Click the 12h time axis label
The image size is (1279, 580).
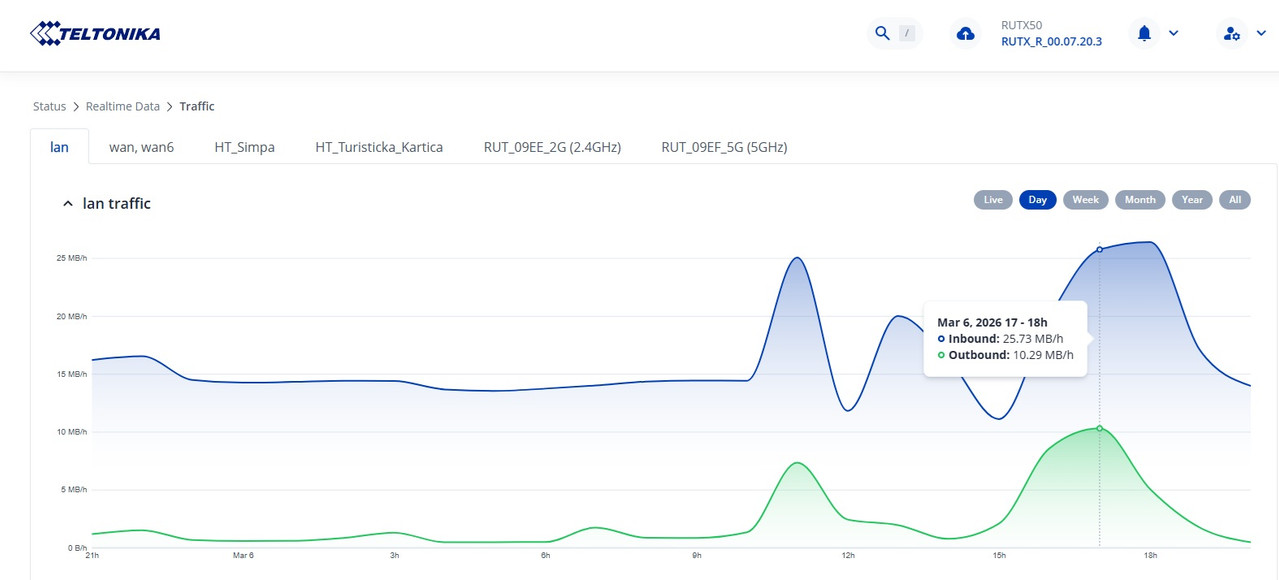click(848, 556)
